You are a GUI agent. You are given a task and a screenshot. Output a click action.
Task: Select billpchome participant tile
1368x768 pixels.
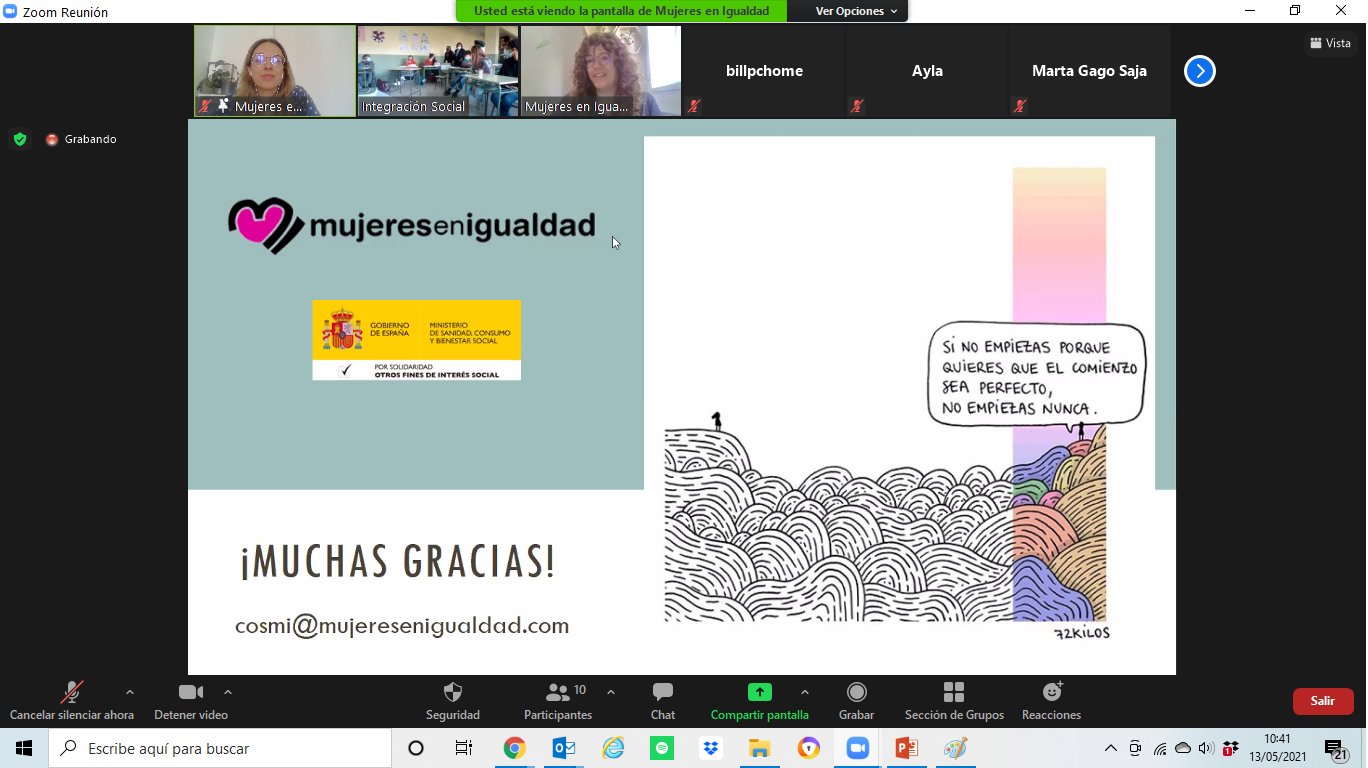(x=764, y=71)
